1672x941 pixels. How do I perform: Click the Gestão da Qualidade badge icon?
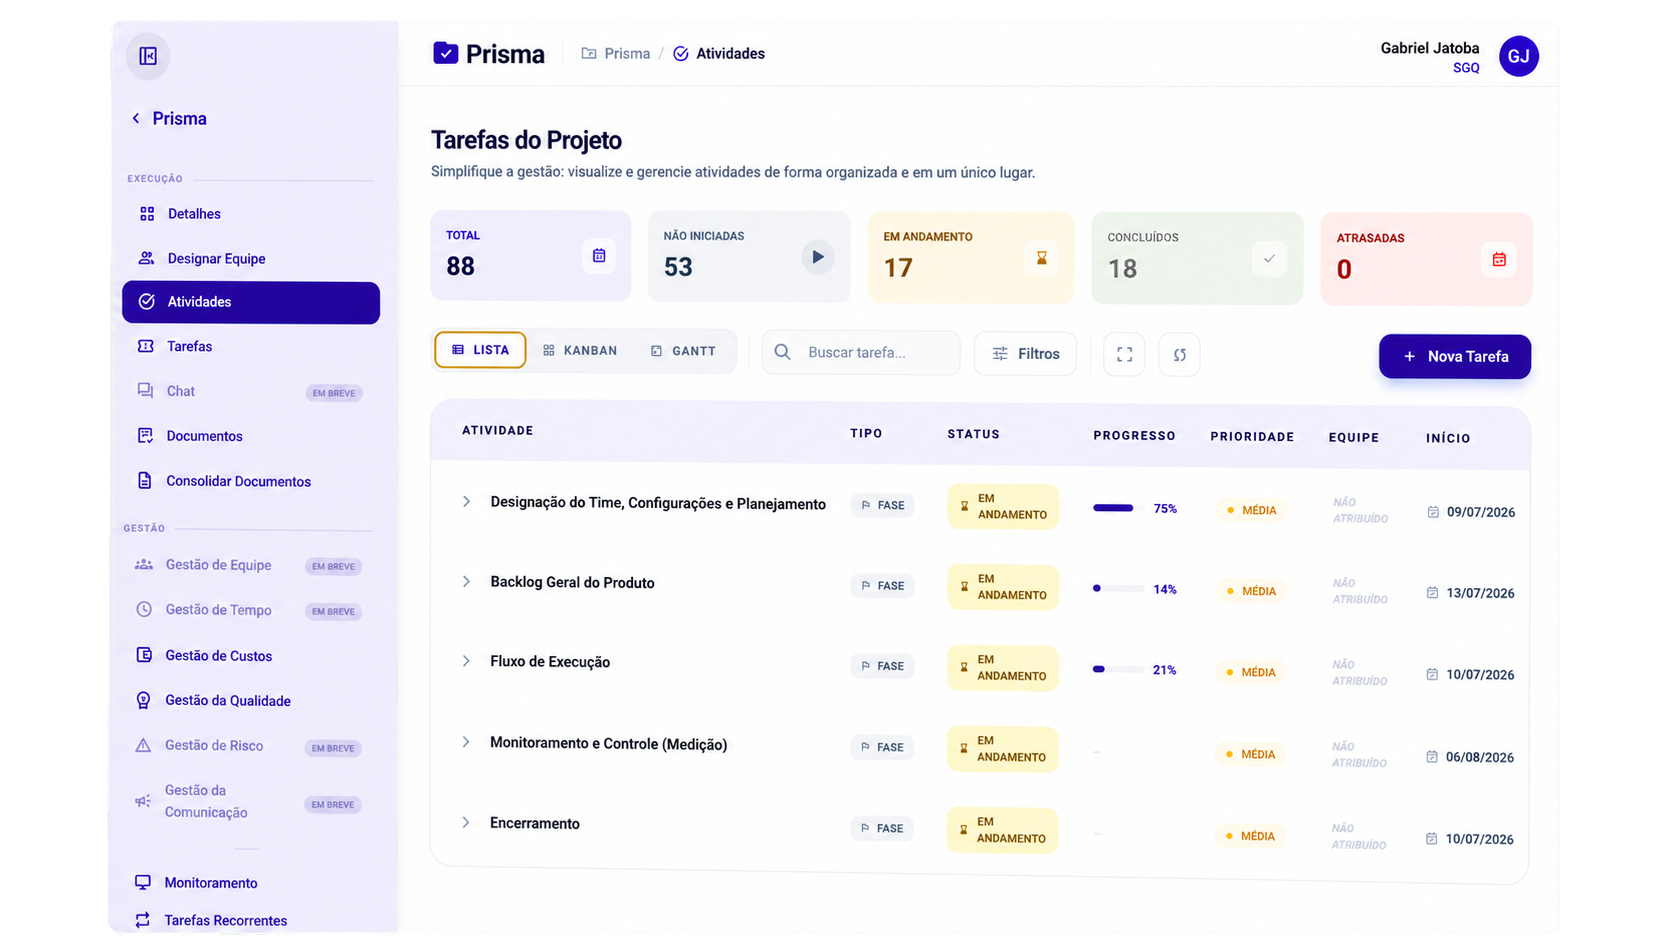coord(143,700)
